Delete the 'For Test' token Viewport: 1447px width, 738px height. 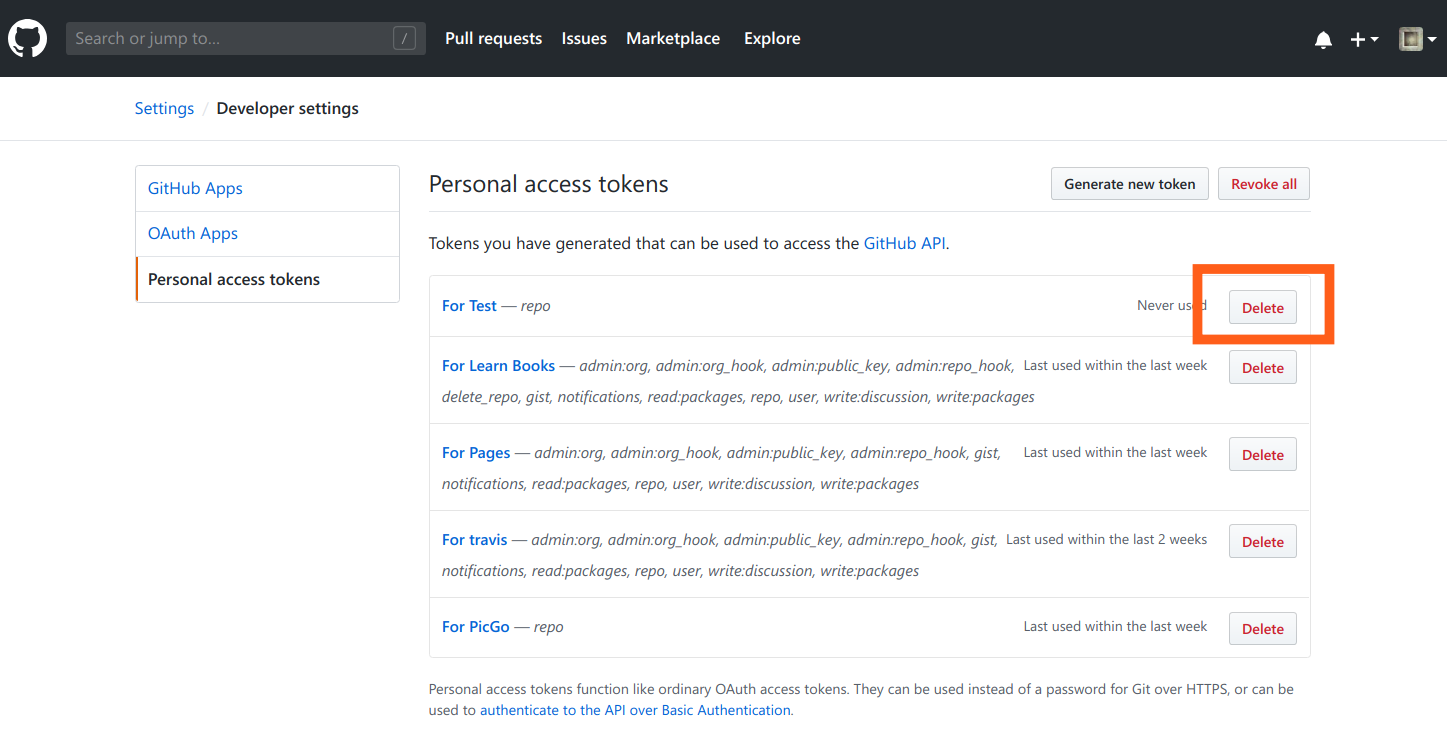(x=1263, y=308)
